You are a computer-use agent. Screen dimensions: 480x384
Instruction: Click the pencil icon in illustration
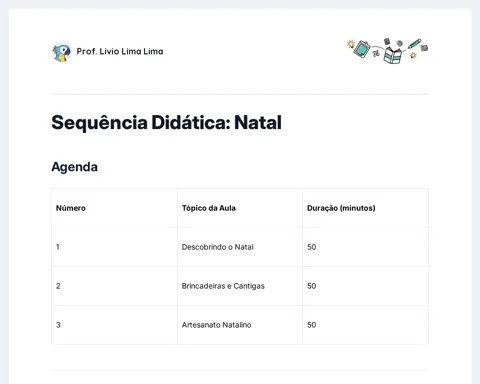(414, 44)
